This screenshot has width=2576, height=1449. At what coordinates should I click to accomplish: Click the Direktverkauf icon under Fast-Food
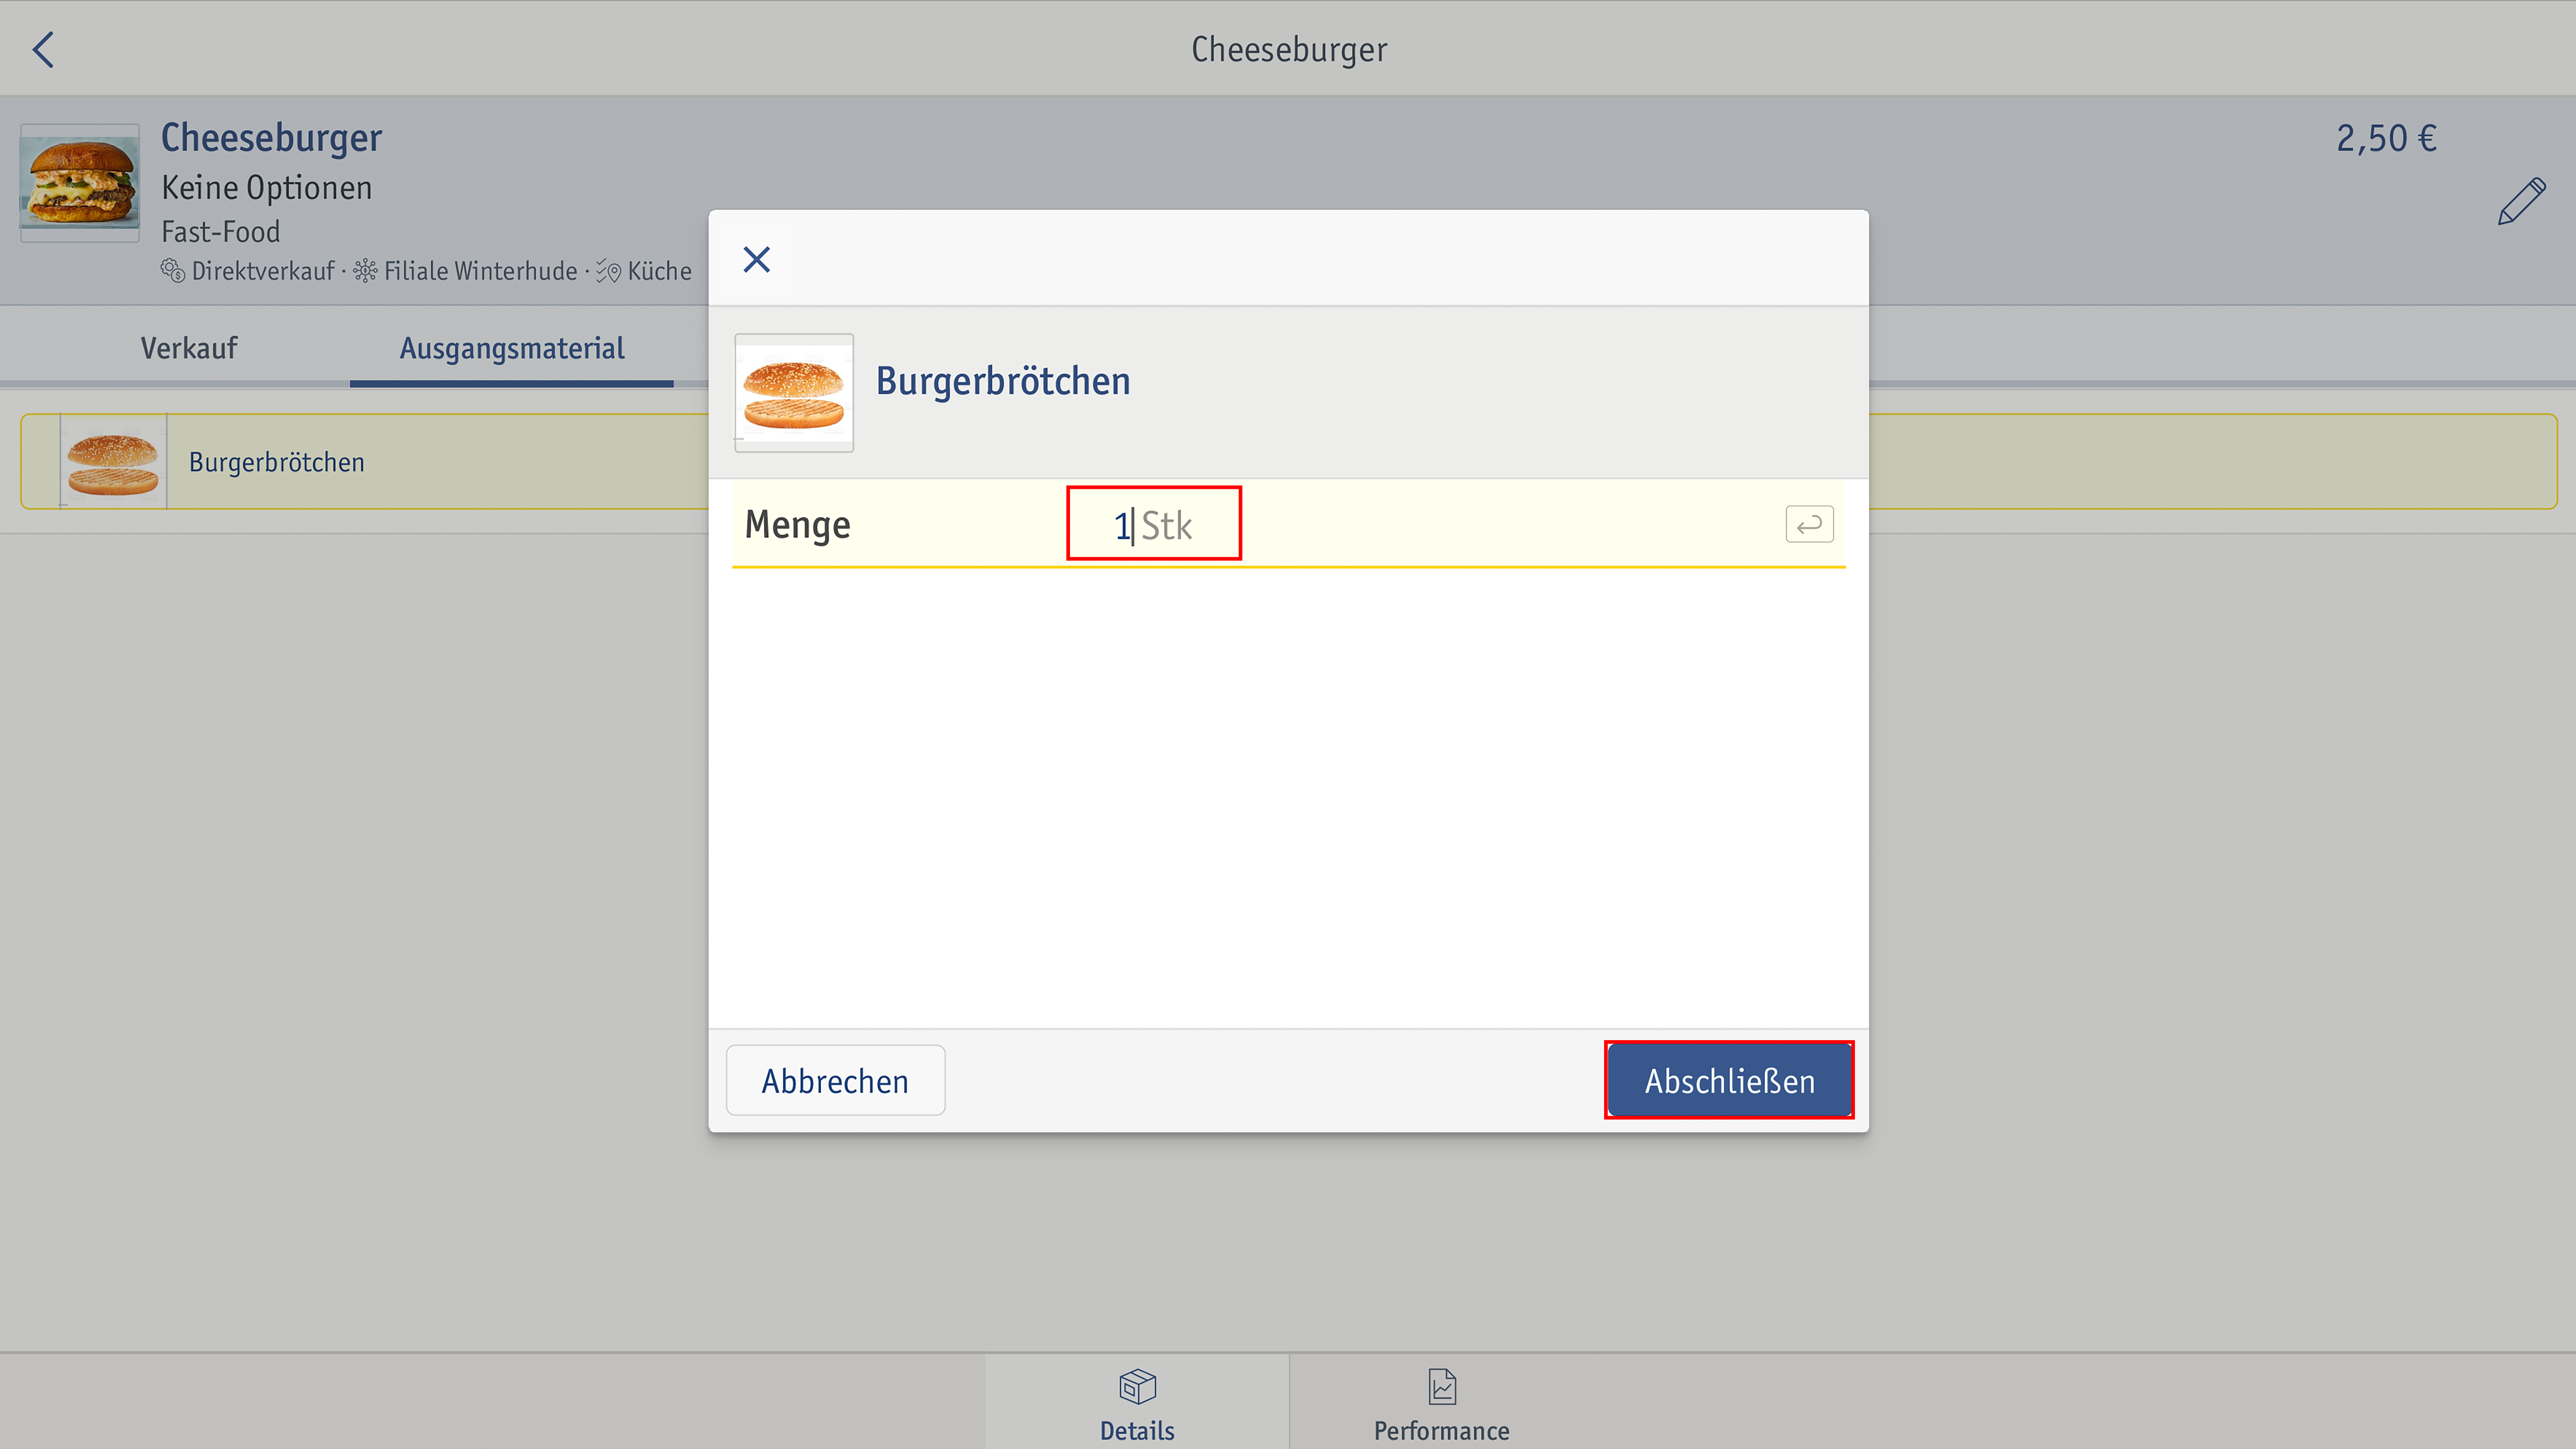click(x=173, y=271)
